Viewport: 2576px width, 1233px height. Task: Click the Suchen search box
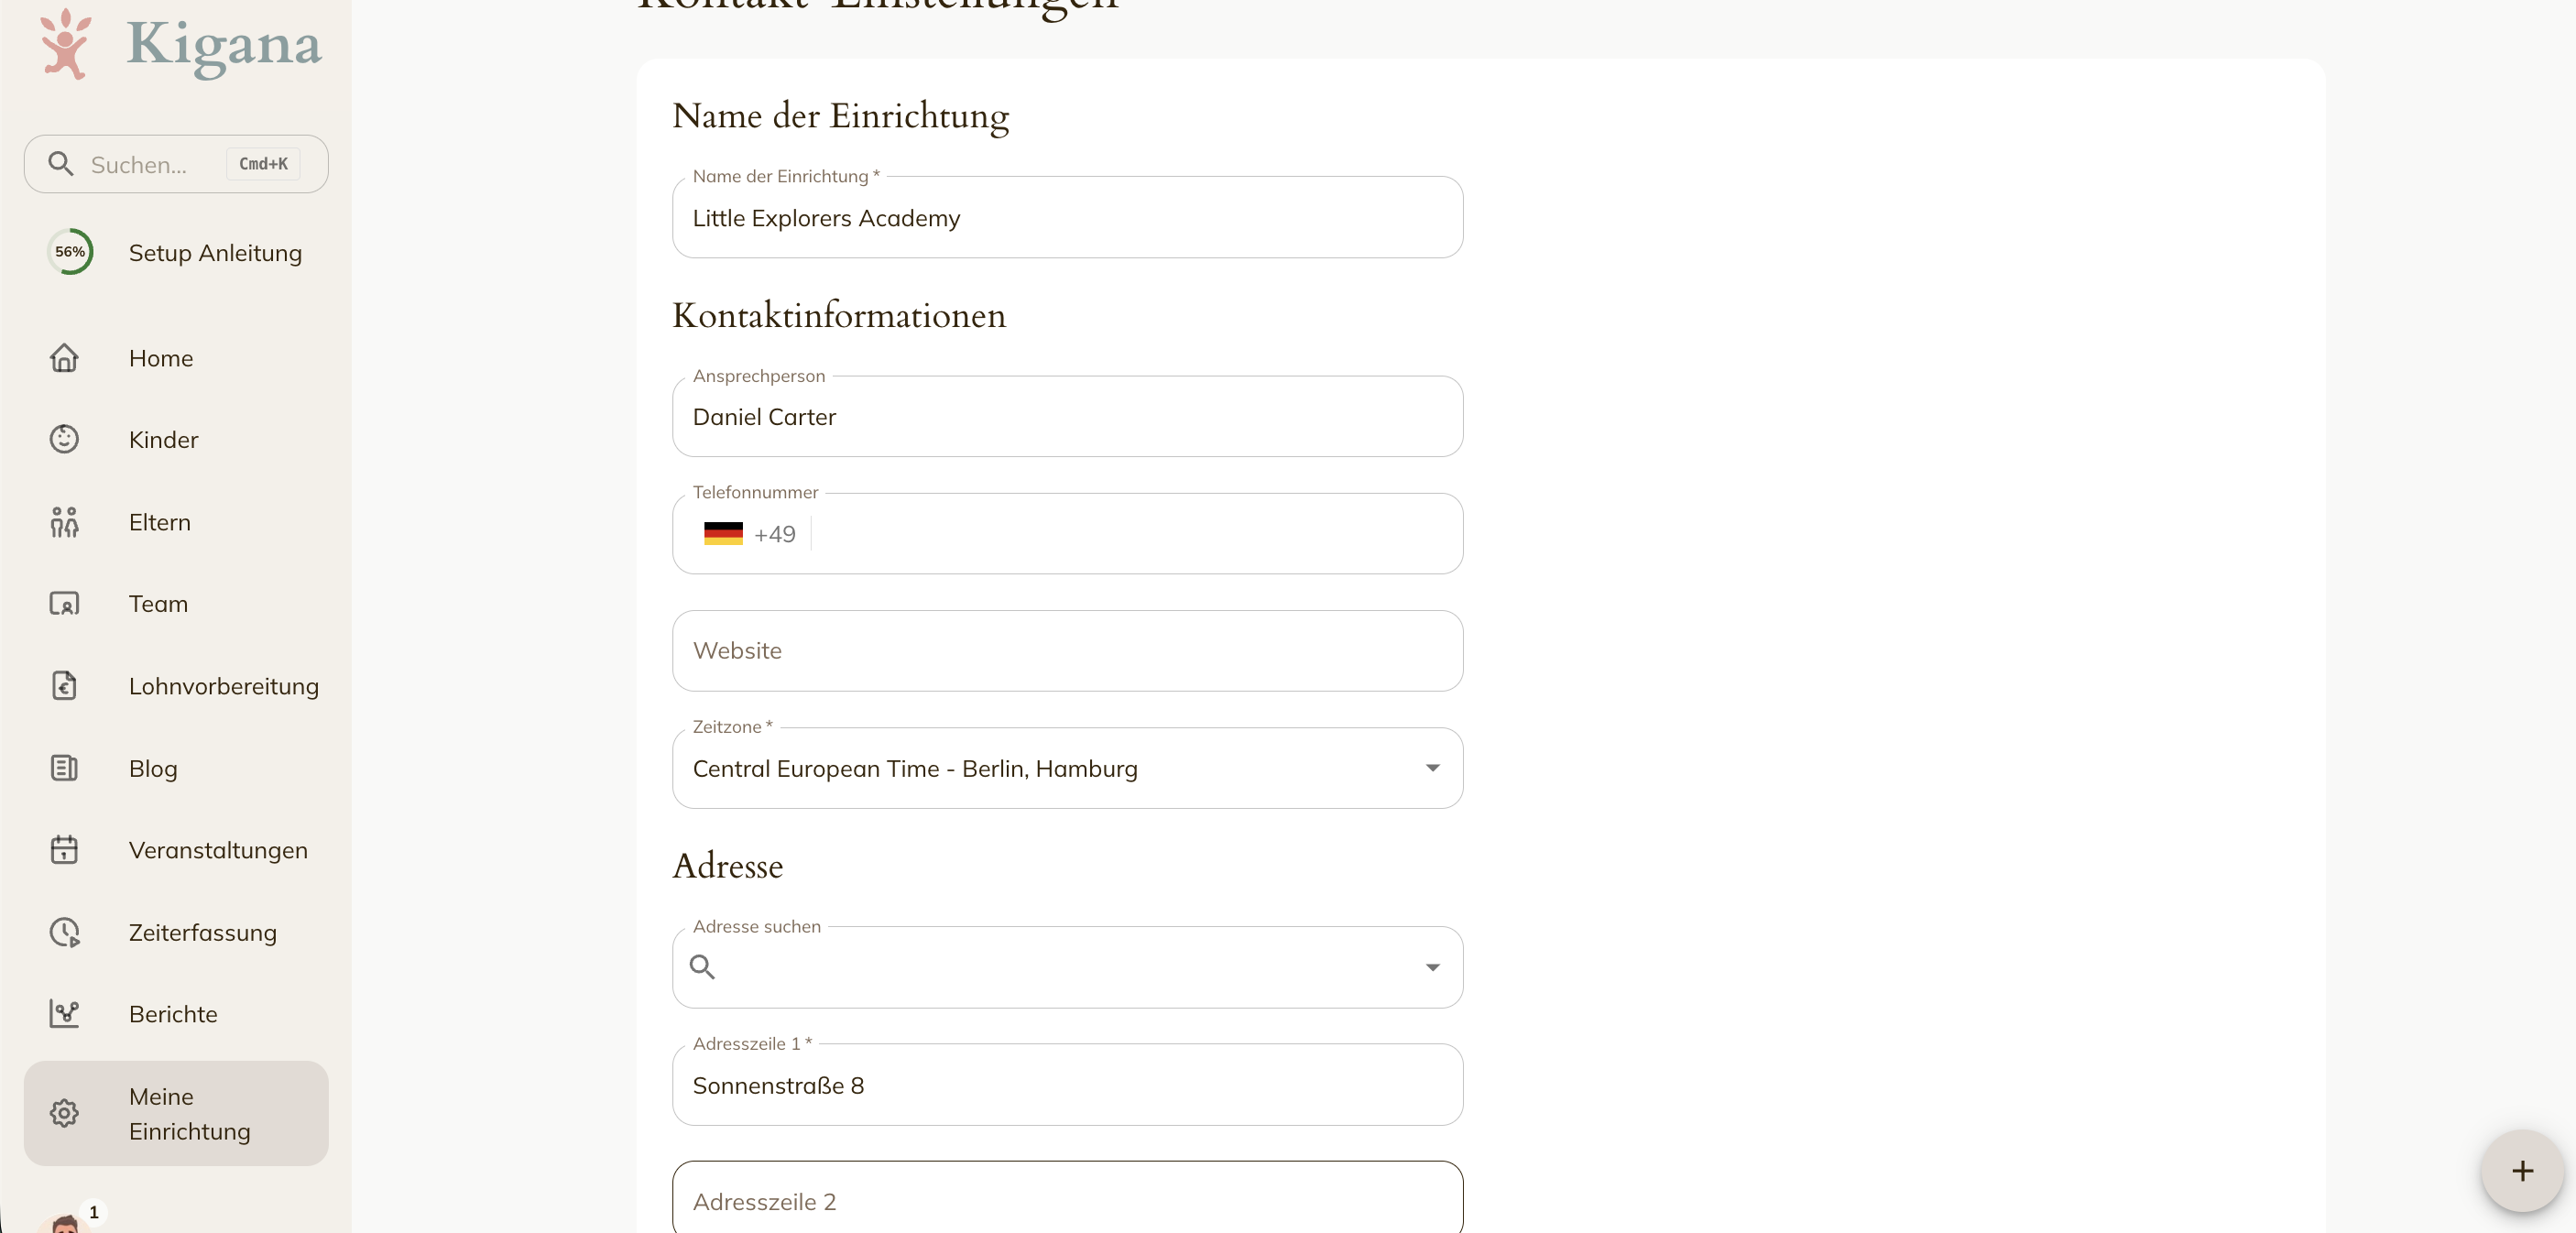pos(176,164)
